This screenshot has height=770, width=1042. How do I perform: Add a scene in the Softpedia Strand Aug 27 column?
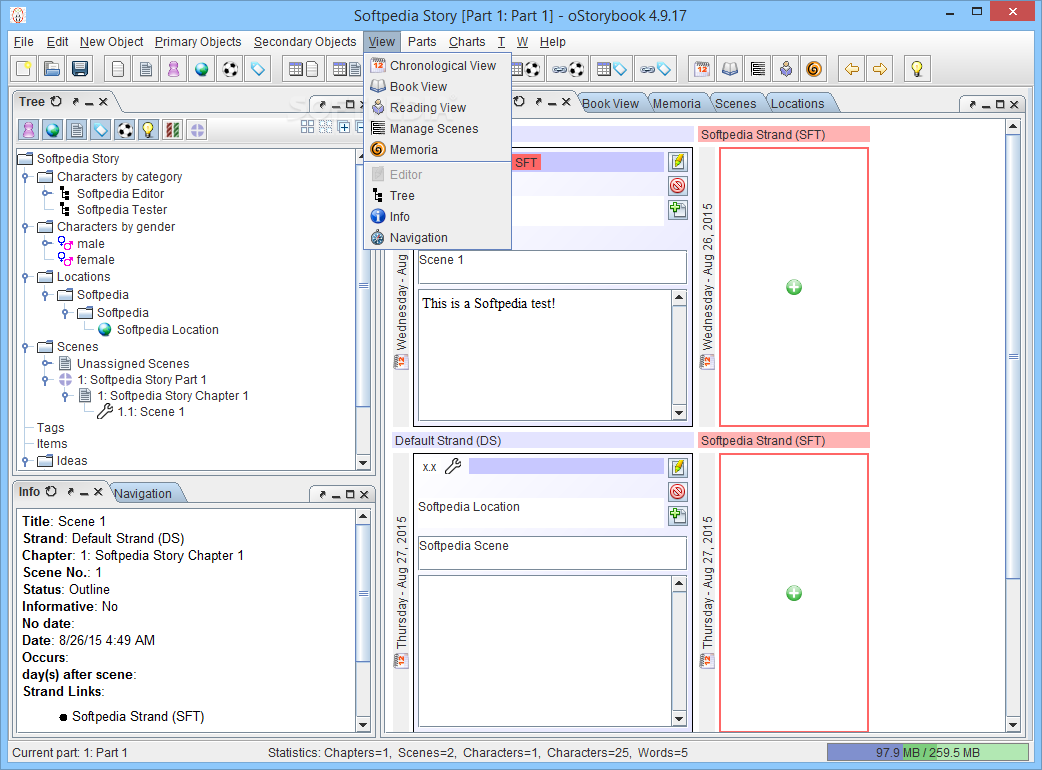click(794, 593)
